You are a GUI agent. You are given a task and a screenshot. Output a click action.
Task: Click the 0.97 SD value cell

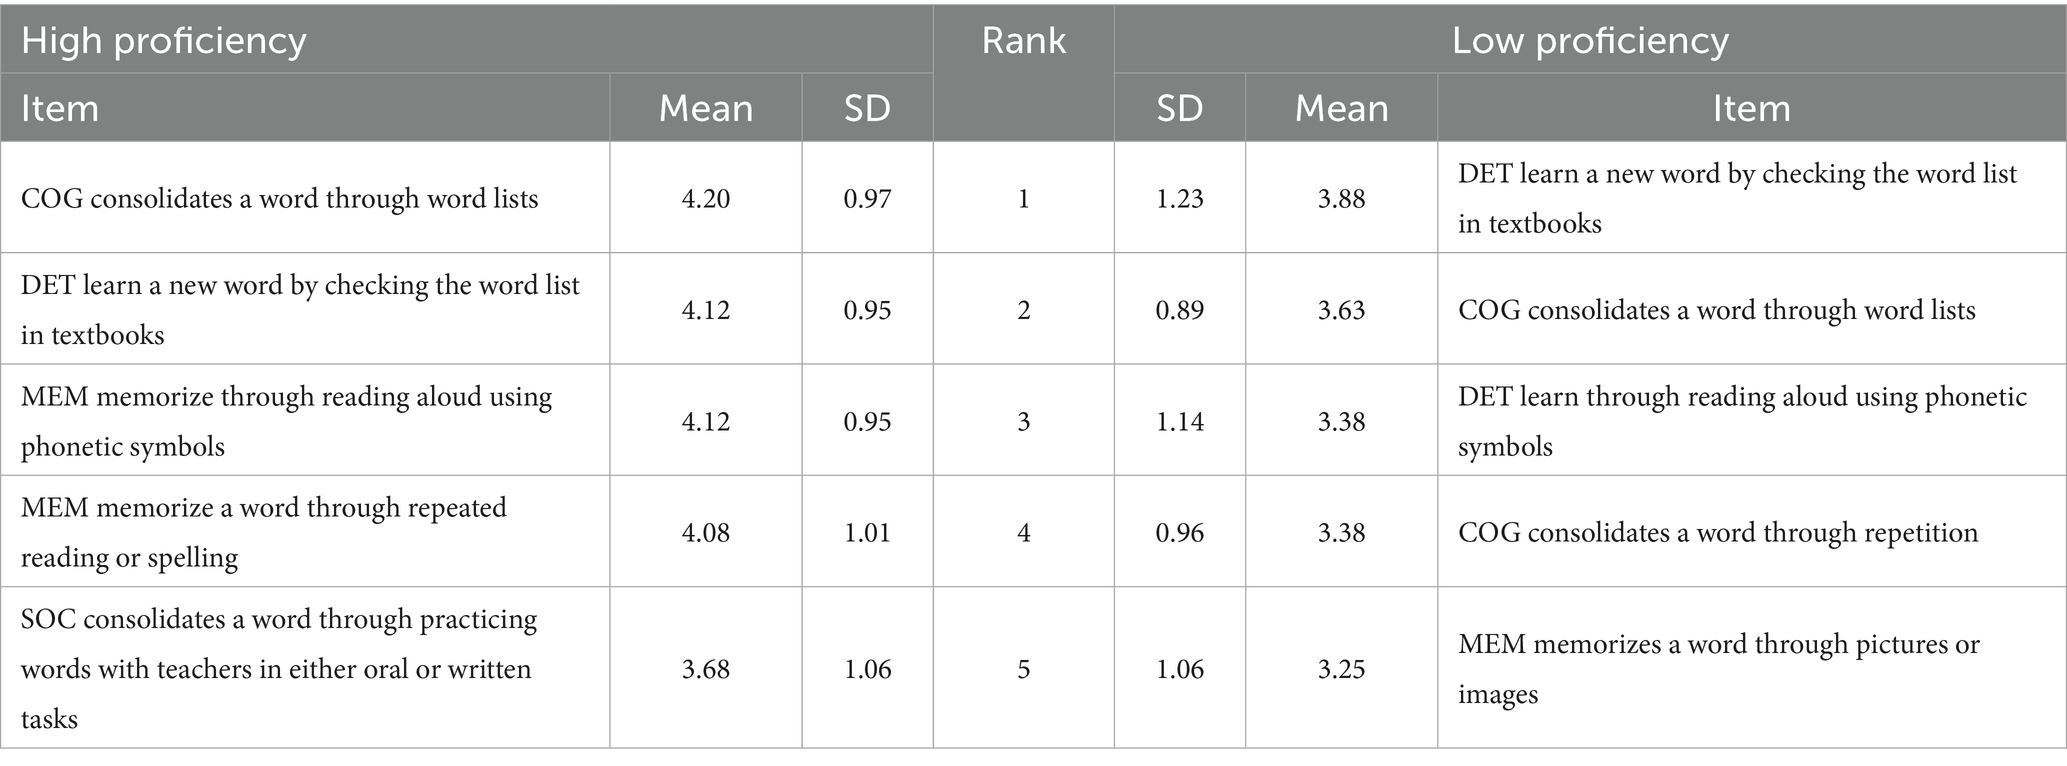[867, 198]
